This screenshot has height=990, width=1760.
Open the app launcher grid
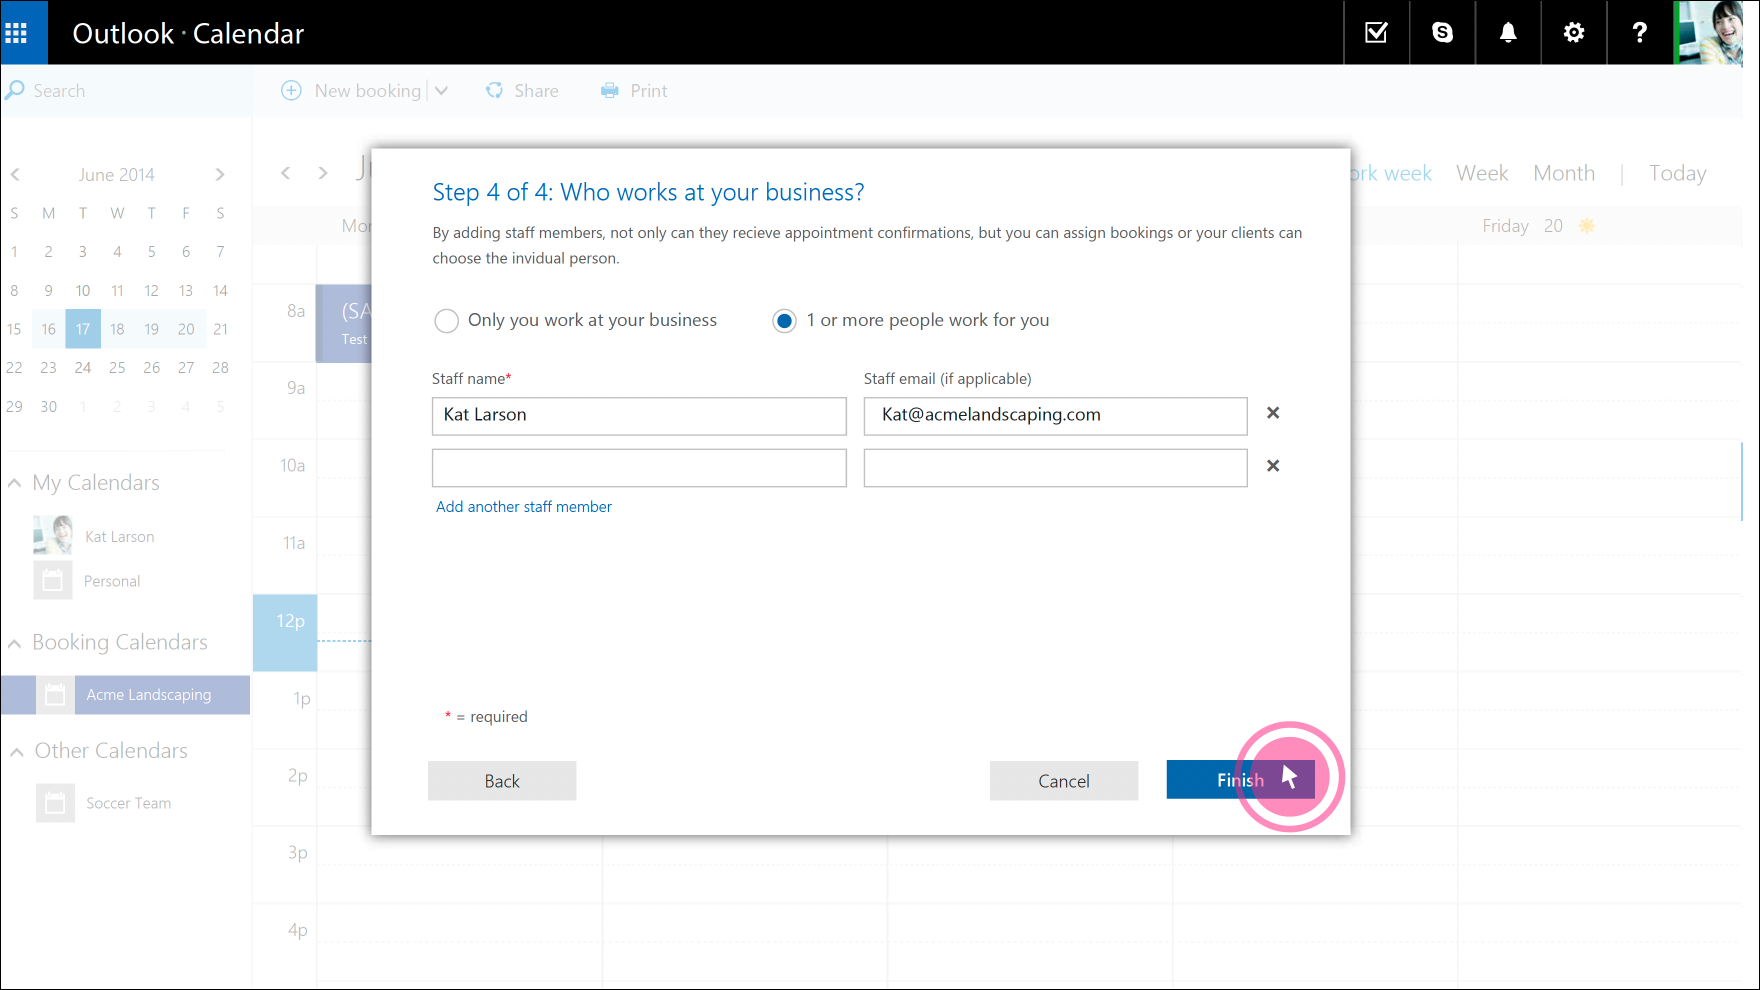click(x=16, y=33)
